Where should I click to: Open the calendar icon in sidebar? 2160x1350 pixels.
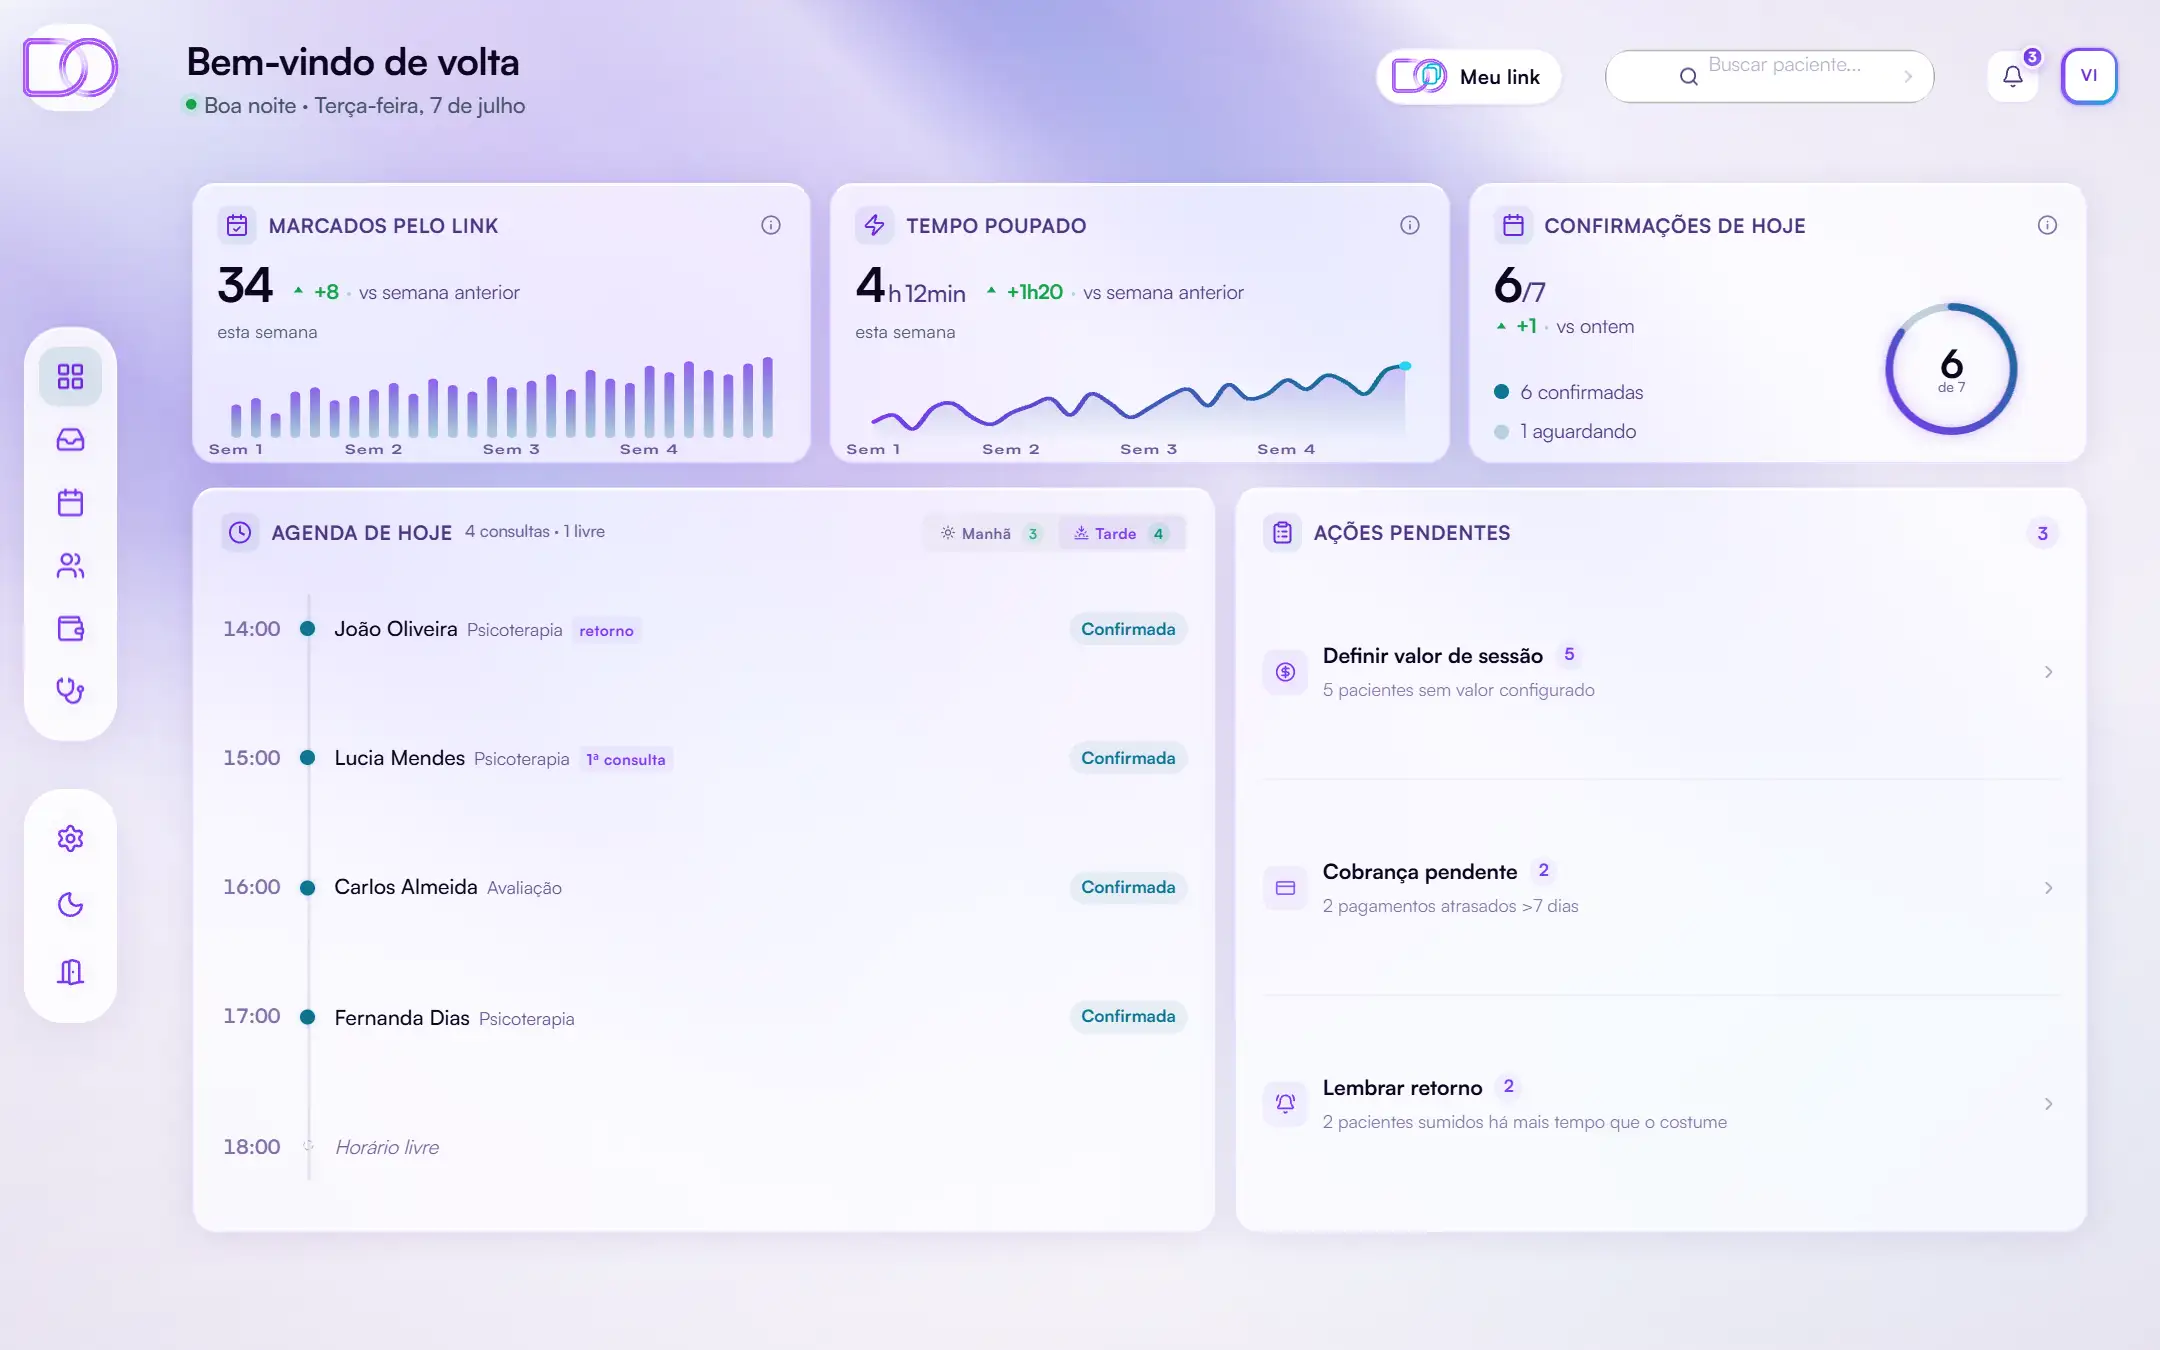[70, 503]
